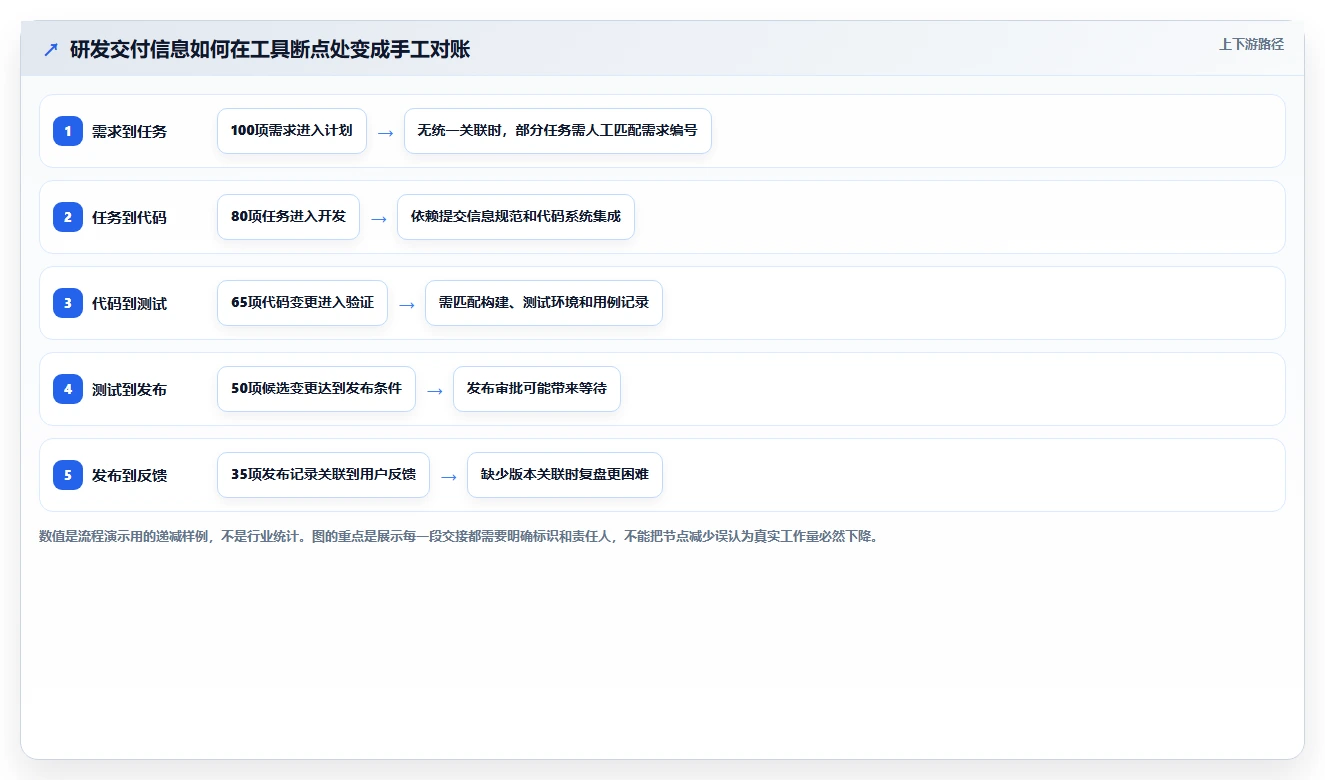Viewport: 1325px width, 780px height.
Task: Select step number 3 badge
Action: click(68, 303)
